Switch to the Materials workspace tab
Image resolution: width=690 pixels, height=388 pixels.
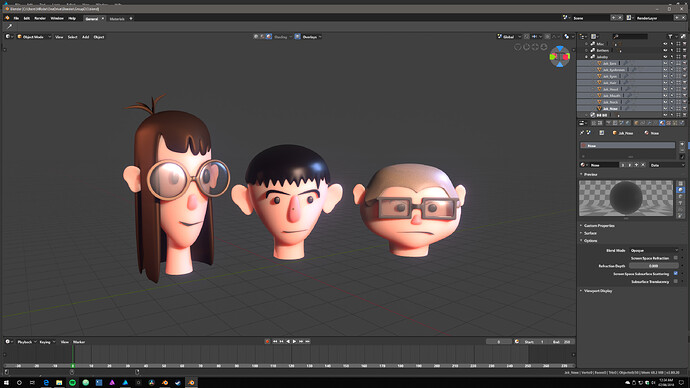[117, 19]
